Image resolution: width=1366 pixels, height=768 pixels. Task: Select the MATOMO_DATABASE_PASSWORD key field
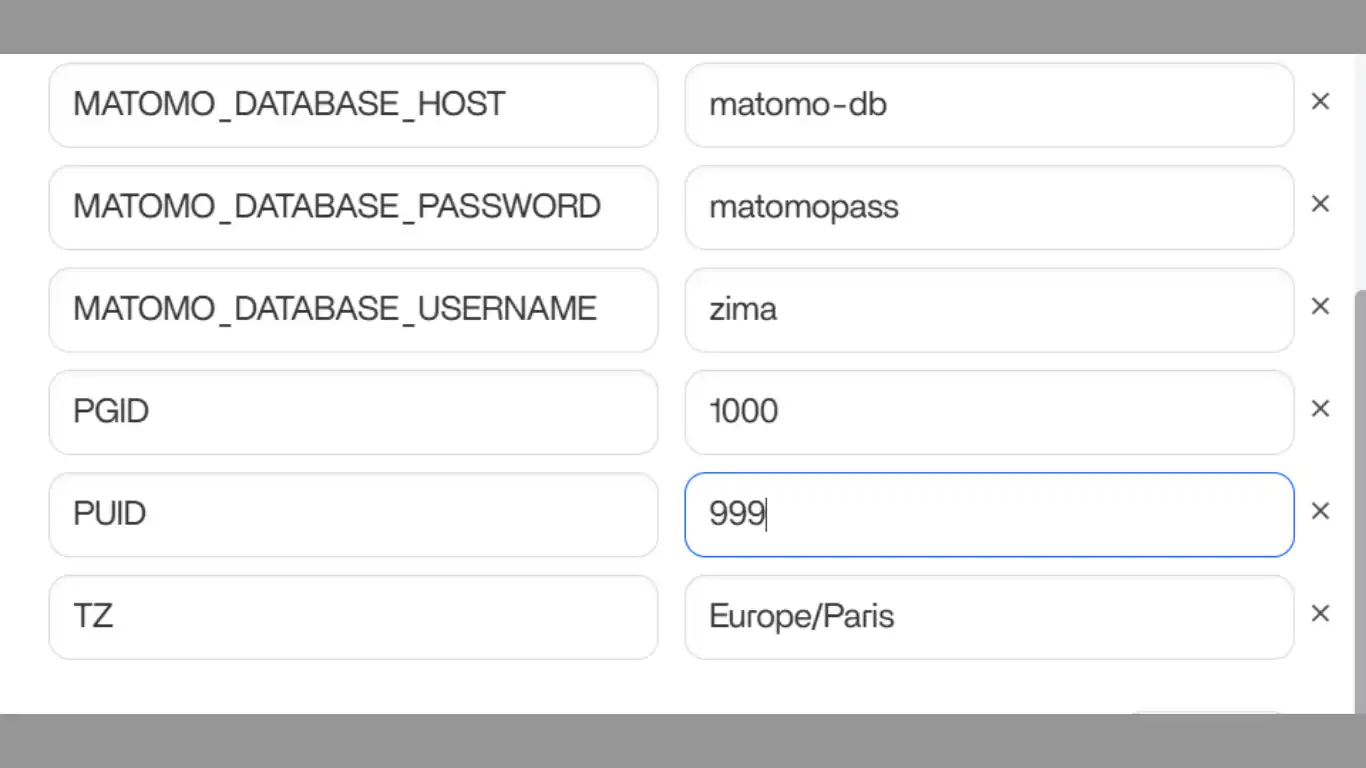353,207
